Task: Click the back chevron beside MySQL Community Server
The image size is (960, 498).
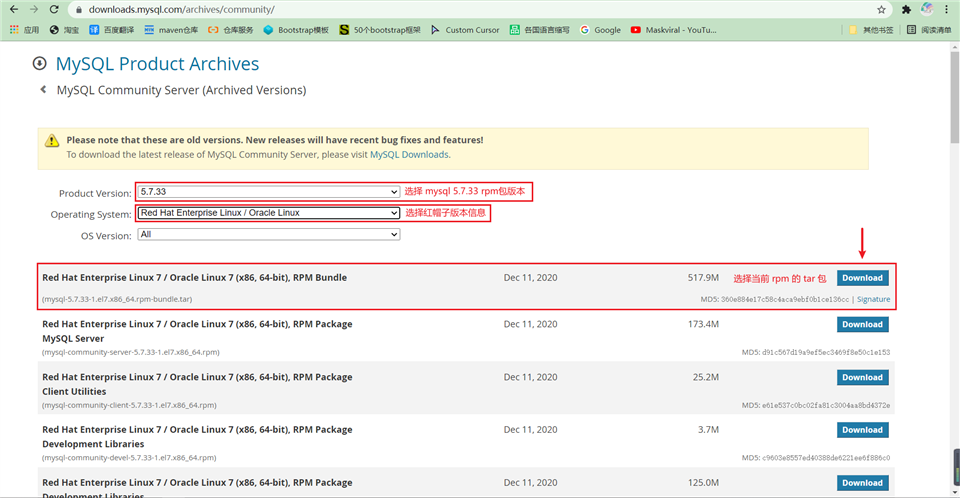Action: coord(43,89)
